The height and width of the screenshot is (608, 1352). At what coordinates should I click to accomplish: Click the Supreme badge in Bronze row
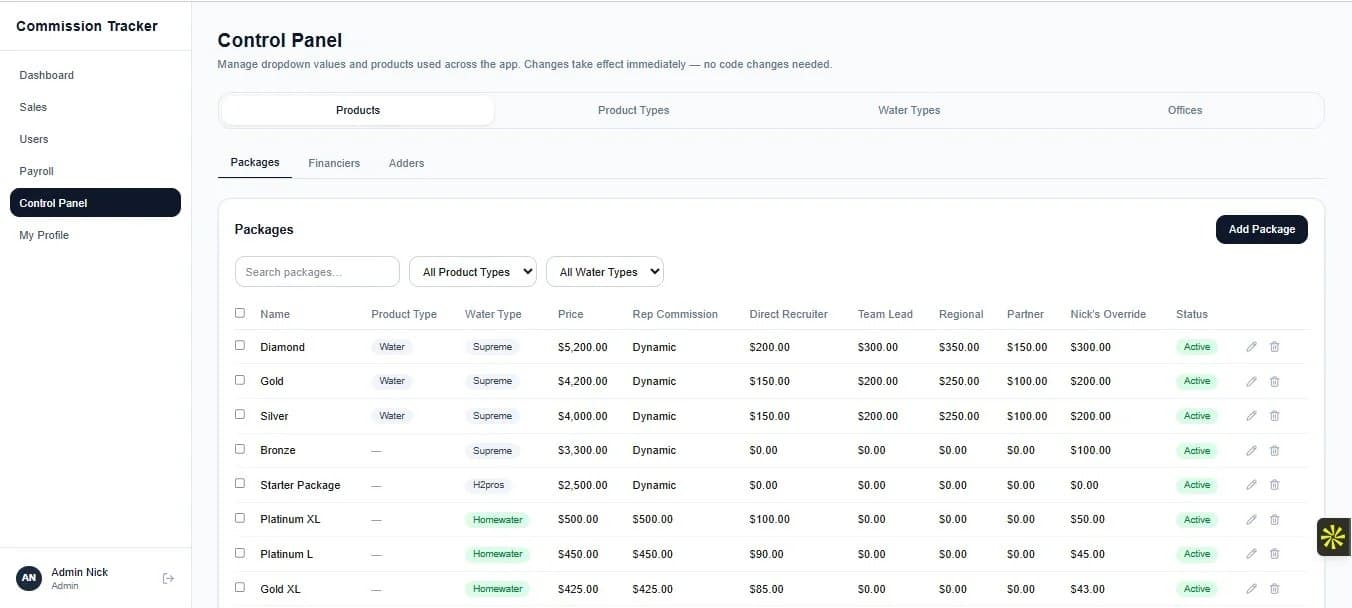(x=493, y=450)
